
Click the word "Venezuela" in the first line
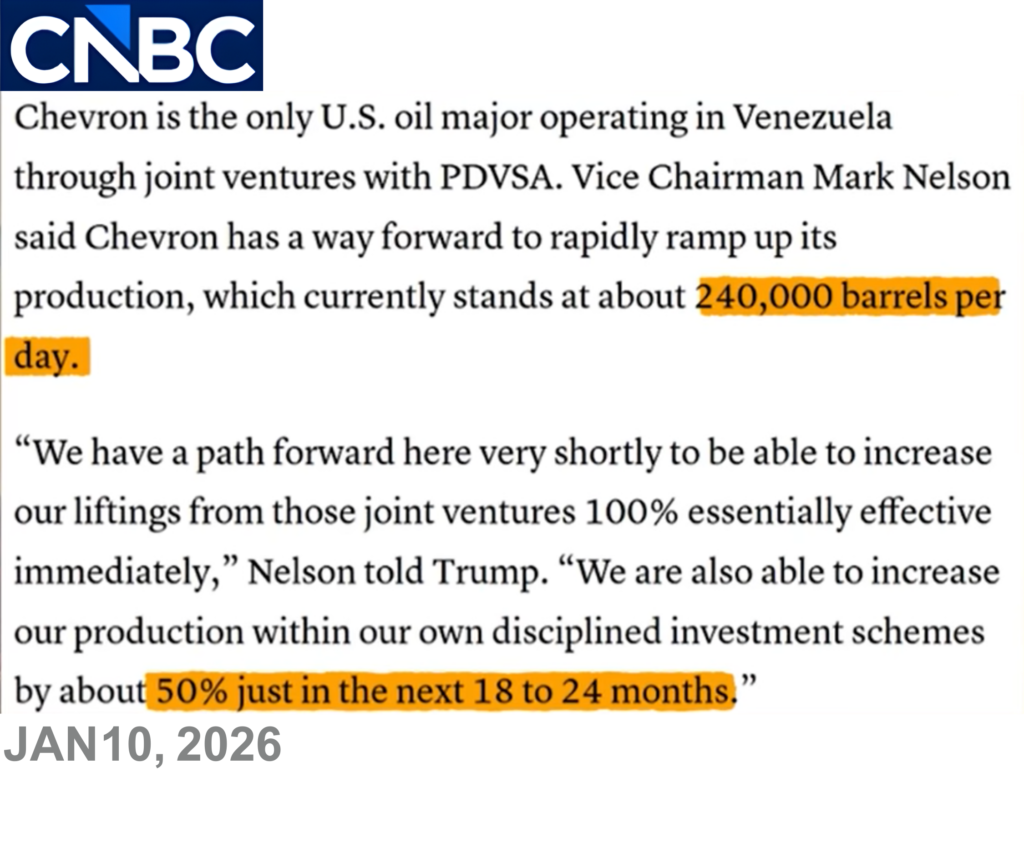pos(812,118)
